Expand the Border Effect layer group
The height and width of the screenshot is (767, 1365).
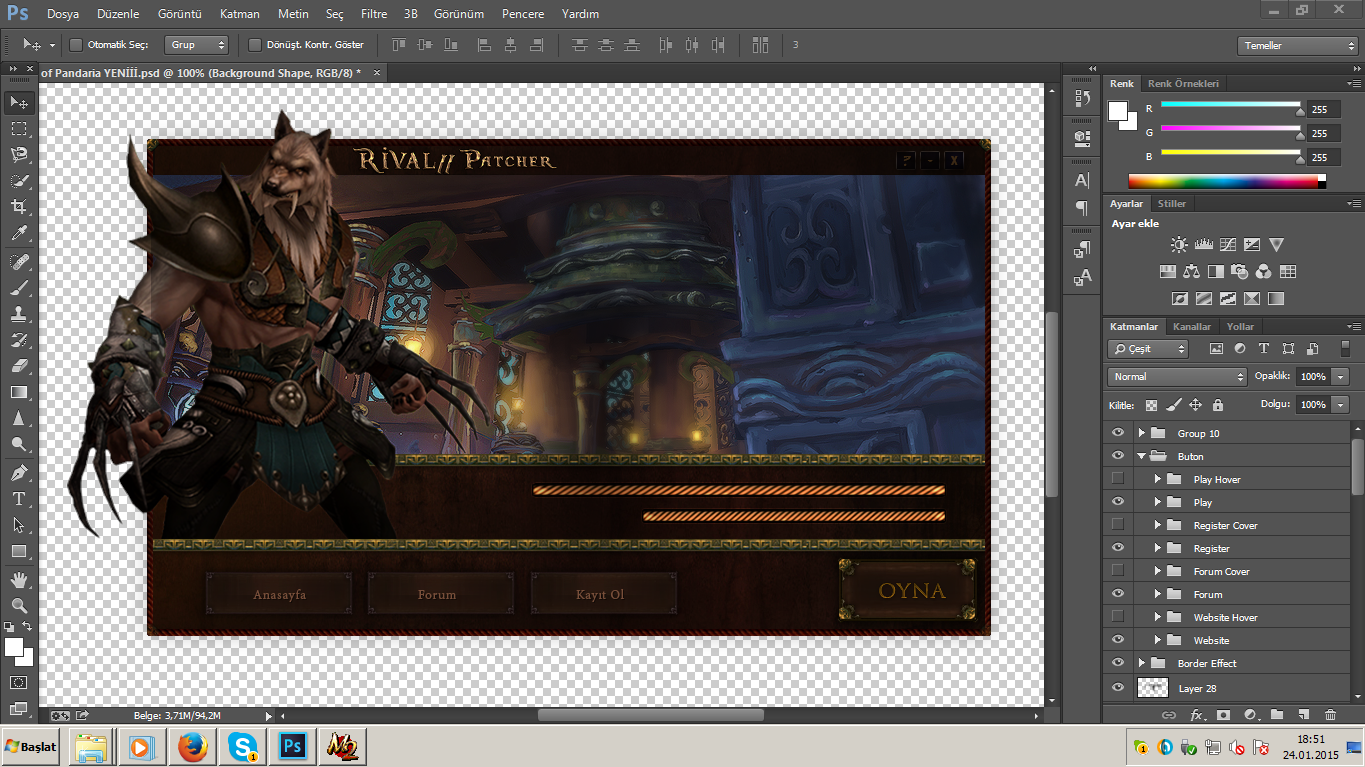[1141, 663]
